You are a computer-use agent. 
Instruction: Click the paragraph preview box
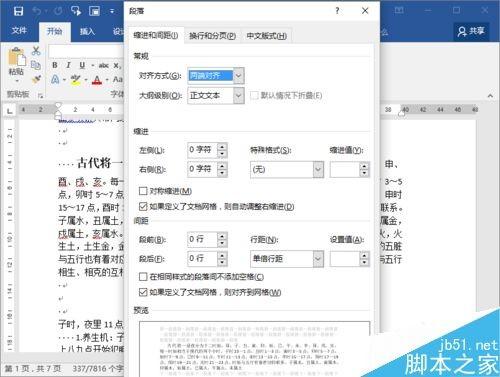254,349
